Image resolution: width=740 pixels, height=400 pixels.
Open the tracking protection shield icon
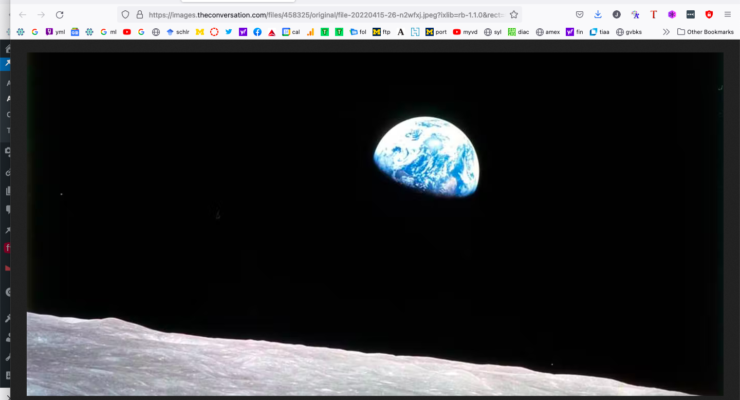[125, 15]
